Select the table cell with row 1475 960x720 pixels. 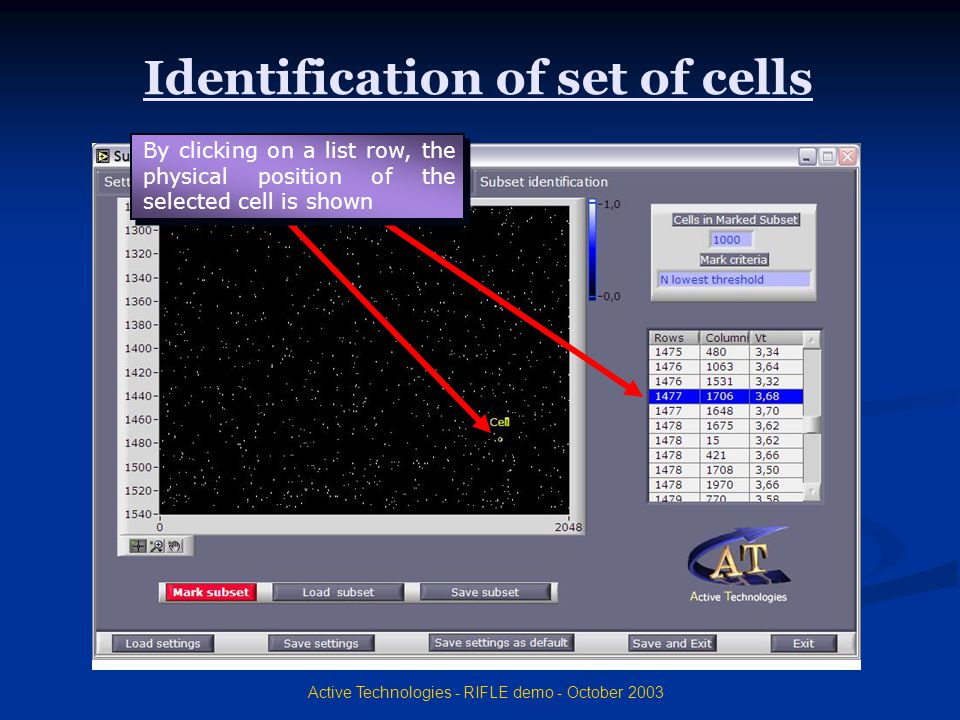(674, 352)
